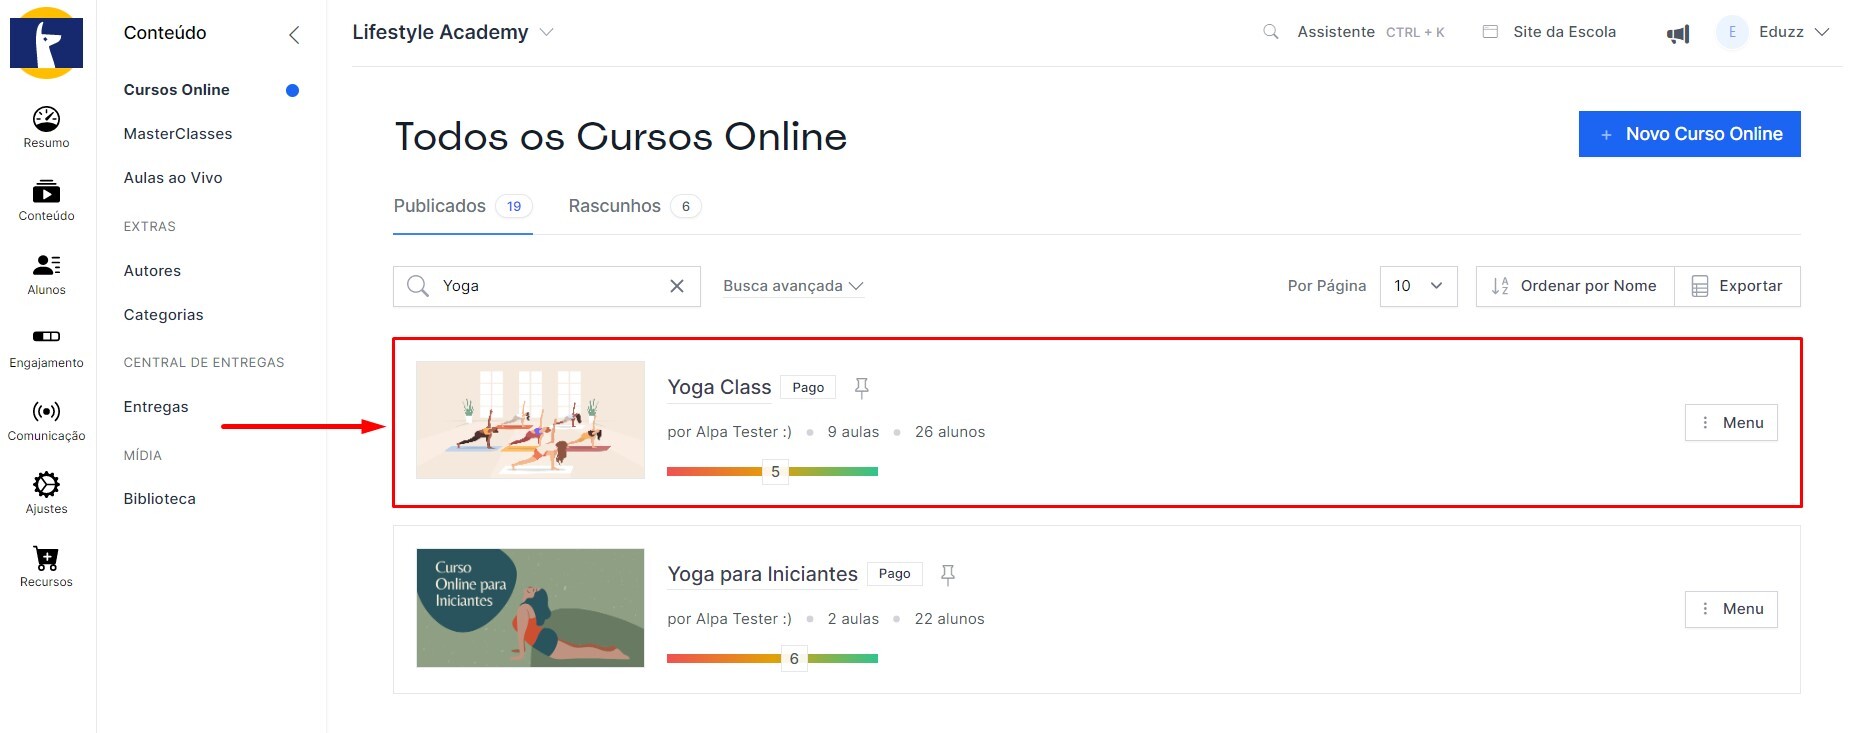Collapse the Conteúdo side panel
1862x733 pixels.
tap(294, 35)
